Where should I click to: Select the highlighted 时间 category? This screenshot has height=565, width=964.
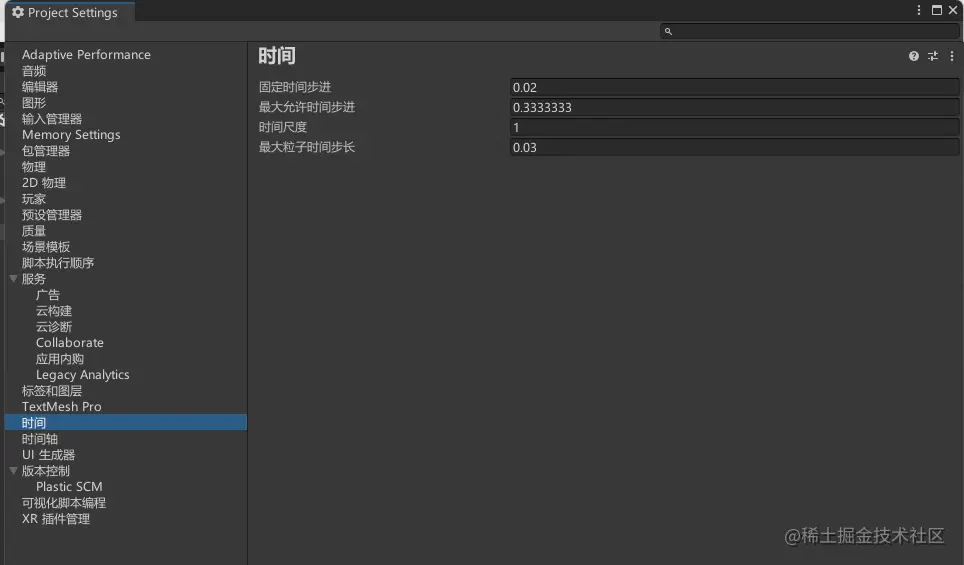point(125,422)
